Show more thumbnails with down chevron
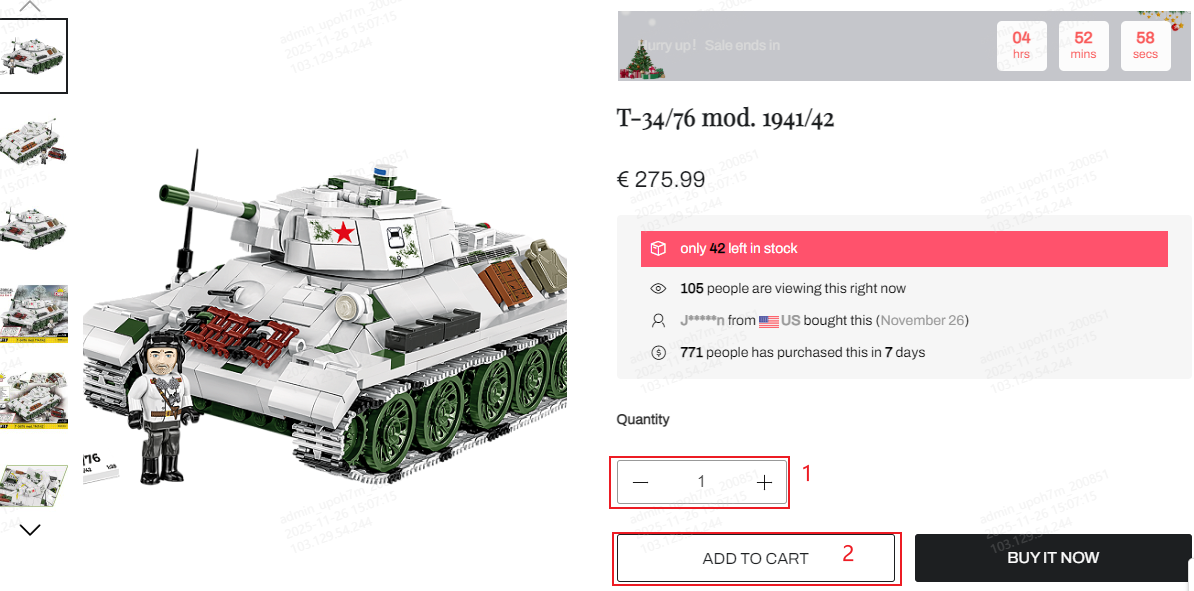This screenshot has width=1194, height=591. tap(30, 529)
